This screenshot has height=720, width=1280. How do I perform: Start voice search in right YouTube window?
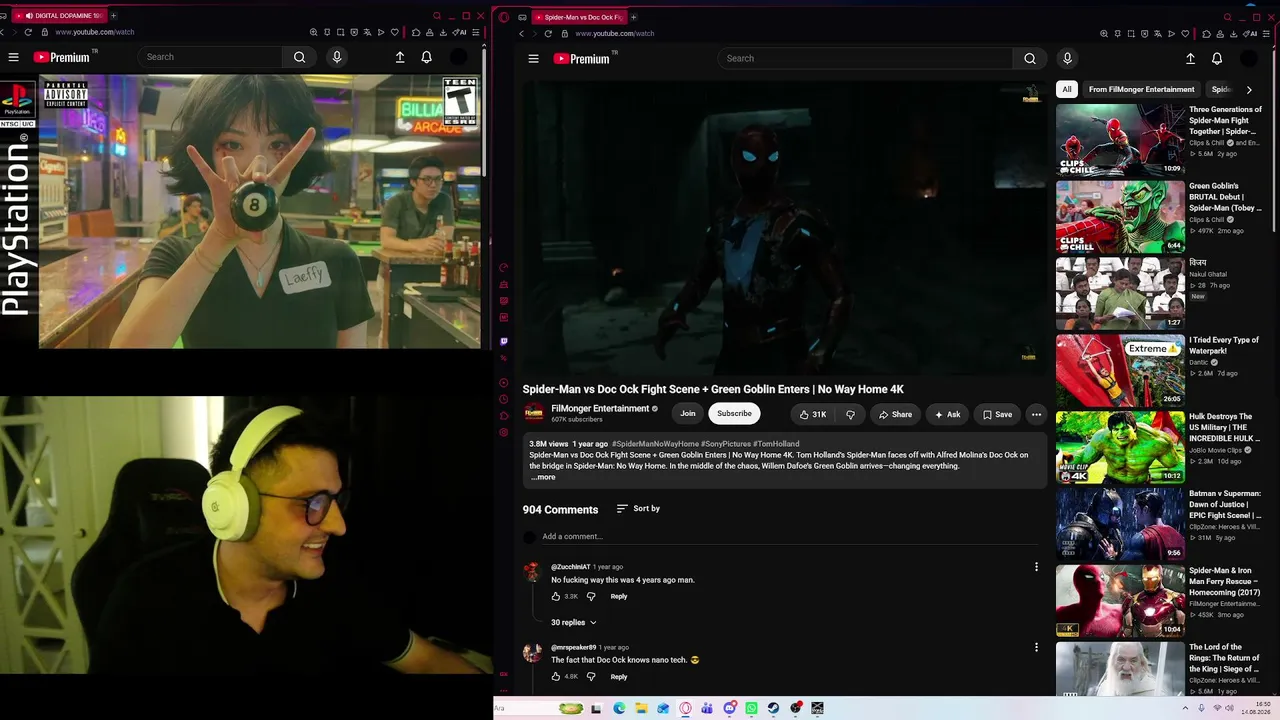point(1067,58)
